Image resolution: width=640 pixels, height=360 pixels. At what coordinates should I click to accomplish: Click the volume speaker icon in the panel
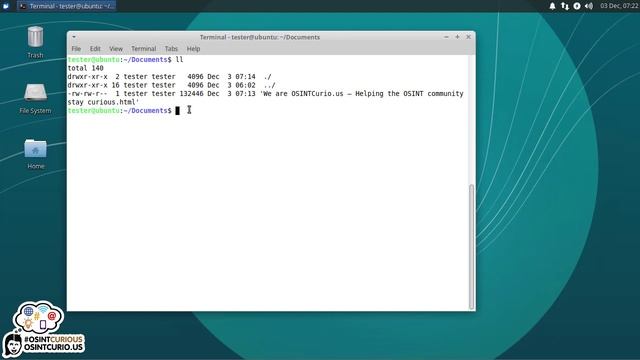(x=589, y=6)
